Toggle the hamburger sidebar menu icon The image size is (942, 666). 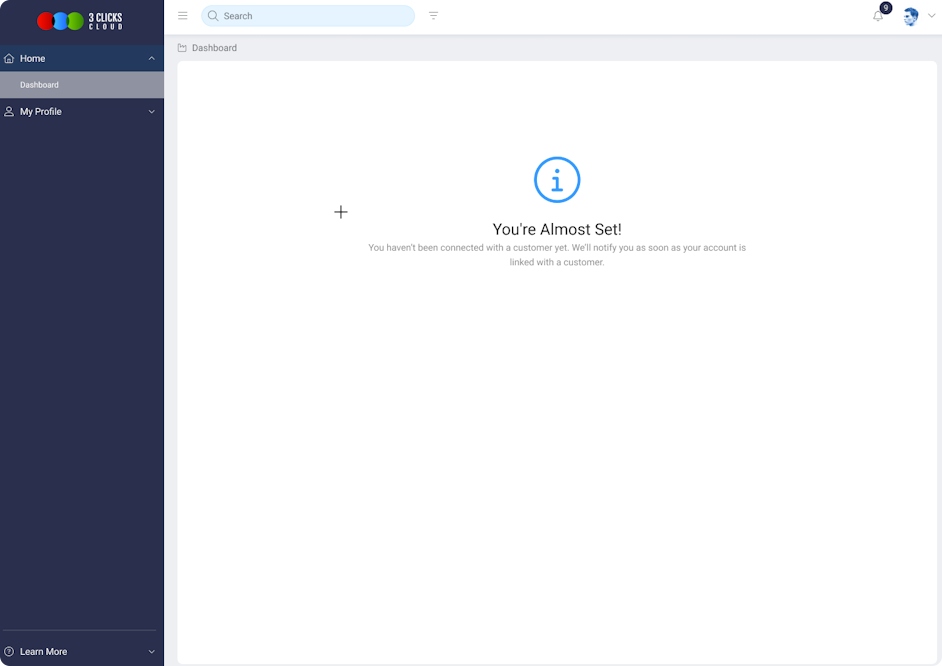click(183, 16)
